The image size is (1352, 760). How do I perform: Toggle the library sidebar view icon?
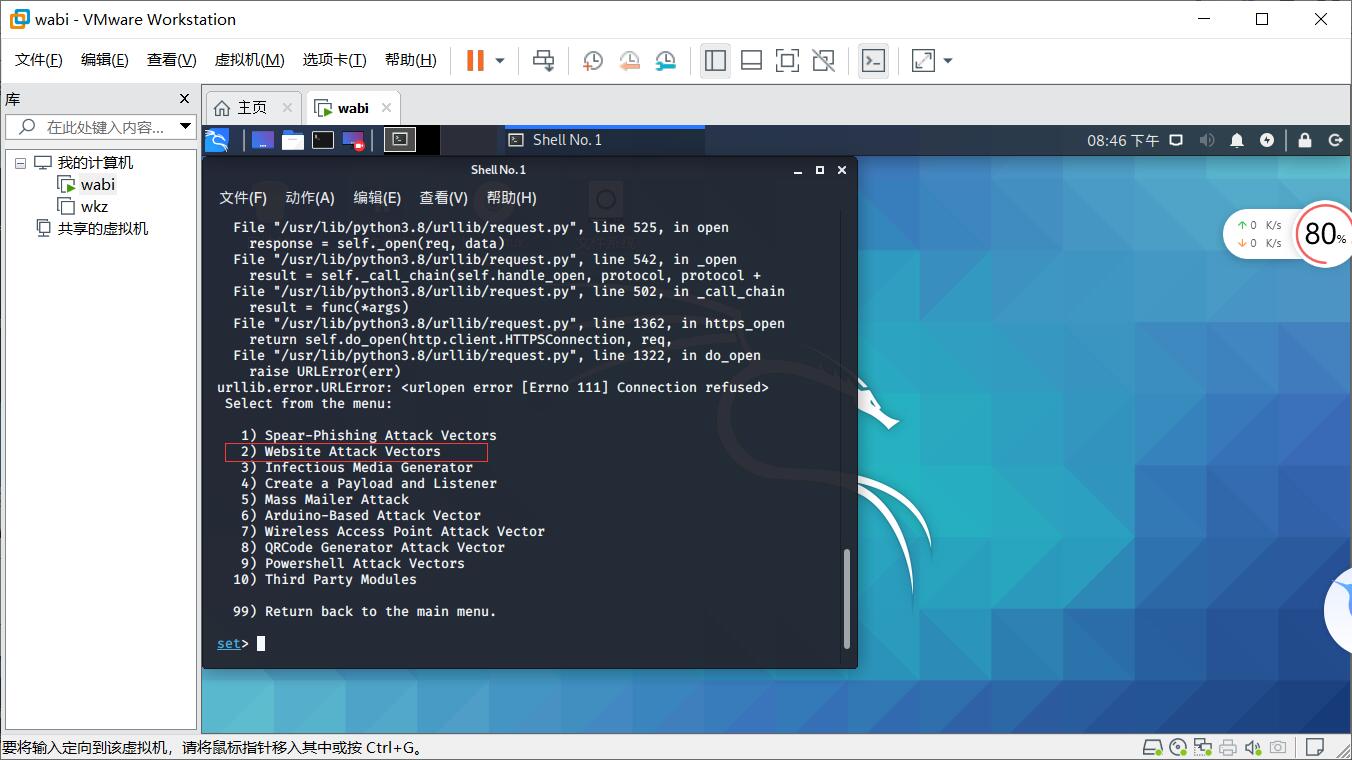715,61
